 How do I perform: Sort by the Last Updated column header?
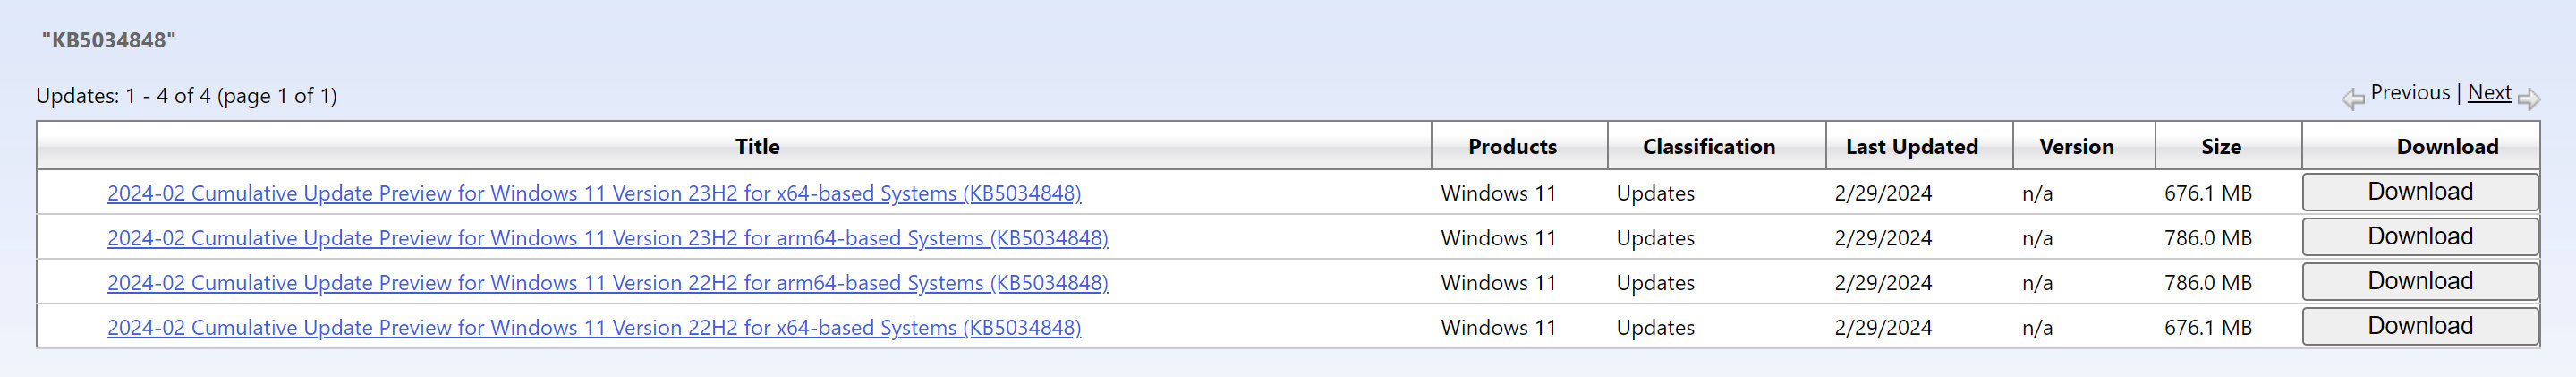pyautogui.click(x=1912, y=147)
